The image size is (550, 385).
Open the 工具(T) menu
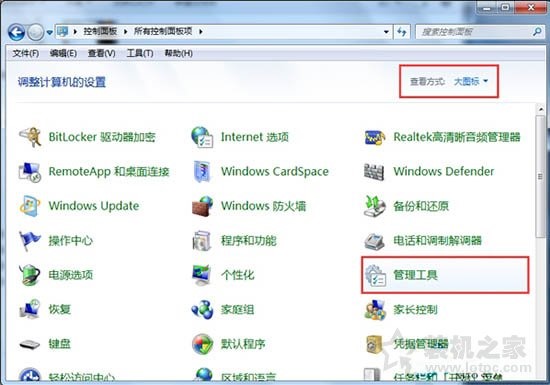[140, 53]
